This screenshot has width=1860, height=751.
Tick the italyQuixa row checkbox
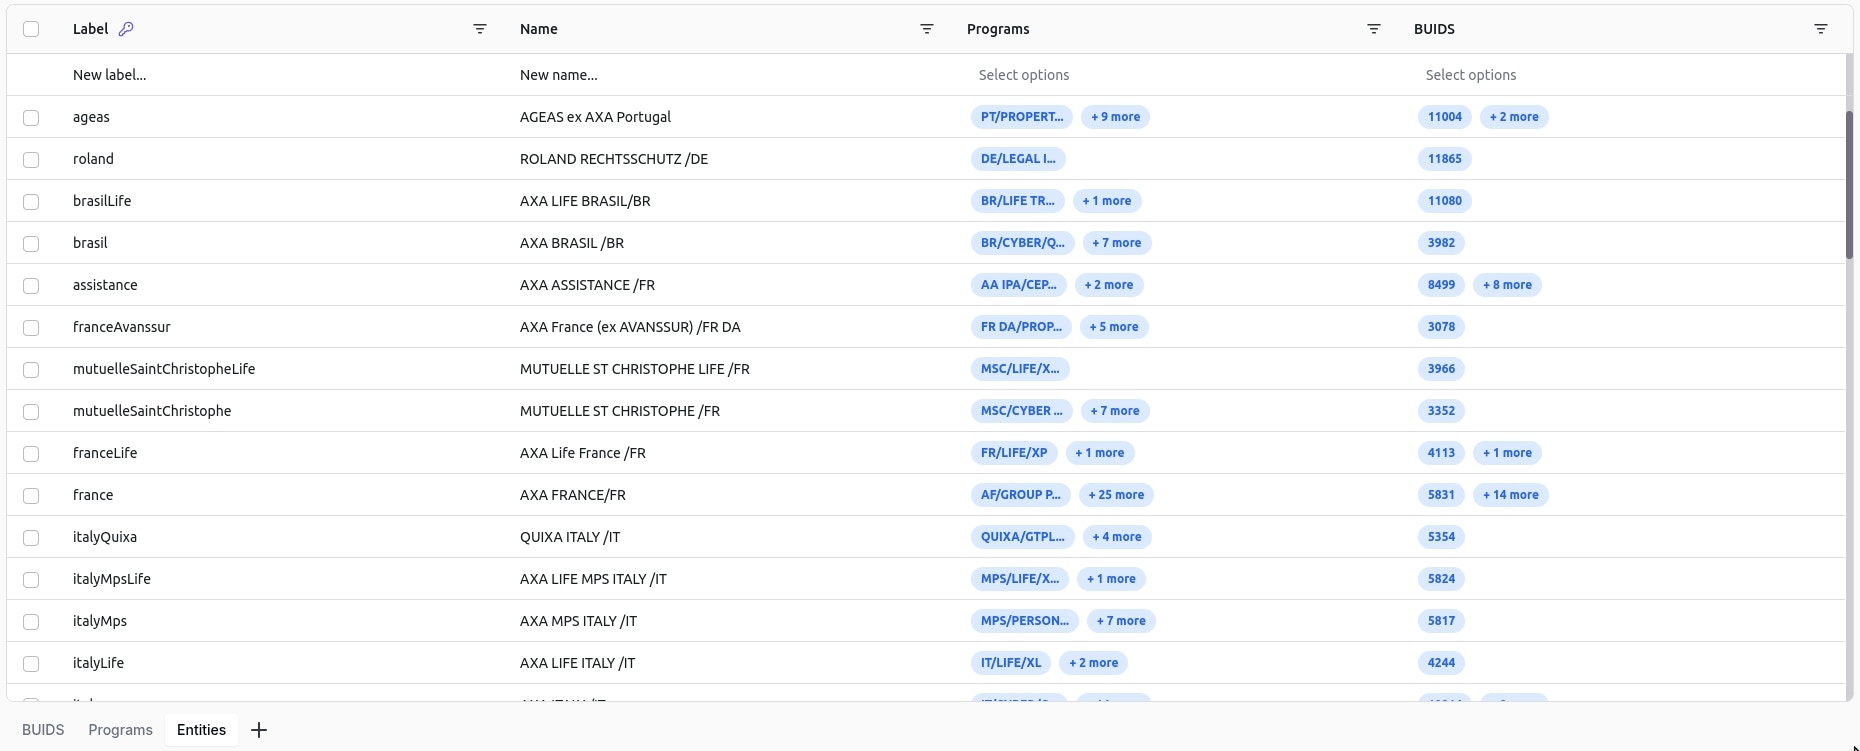coord(31,538)
